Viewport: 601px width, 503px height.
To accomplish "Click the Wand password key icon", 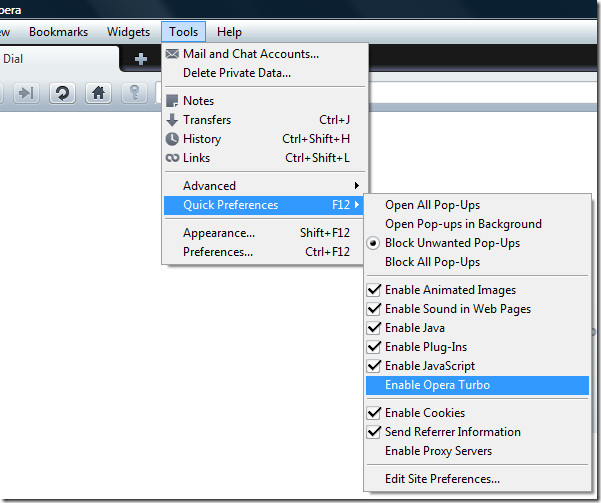I will (x=133, y=93).
